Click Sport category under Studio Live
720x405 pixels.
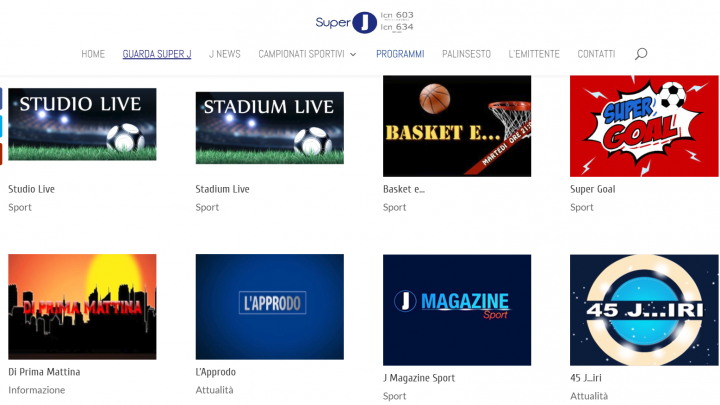20,208
